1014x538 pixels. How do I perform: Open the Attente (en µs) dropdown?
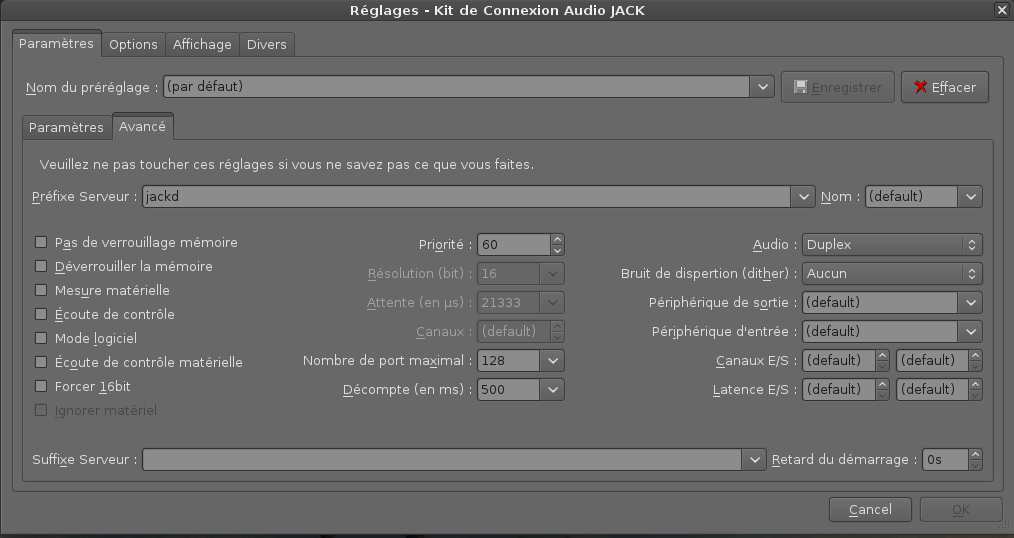pyautogui.click(x=552, y=303)
